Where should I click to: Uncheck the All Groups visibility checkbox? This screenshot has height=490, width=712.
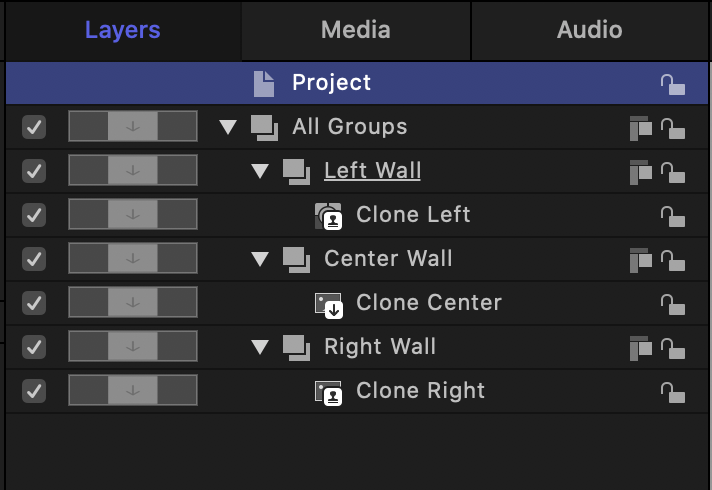[x=34, y=127]
